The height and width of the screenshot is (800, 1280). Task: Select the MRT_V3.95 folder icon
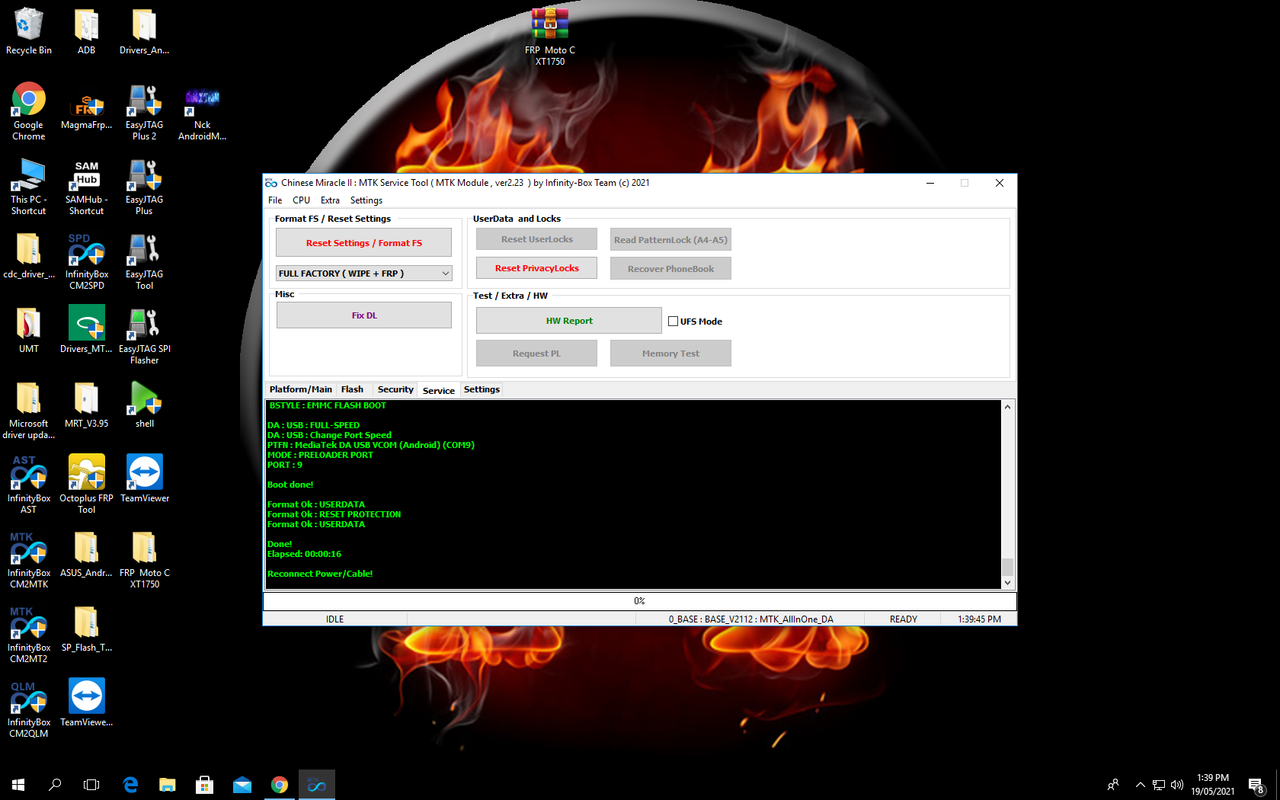click(x=87, y=405)
